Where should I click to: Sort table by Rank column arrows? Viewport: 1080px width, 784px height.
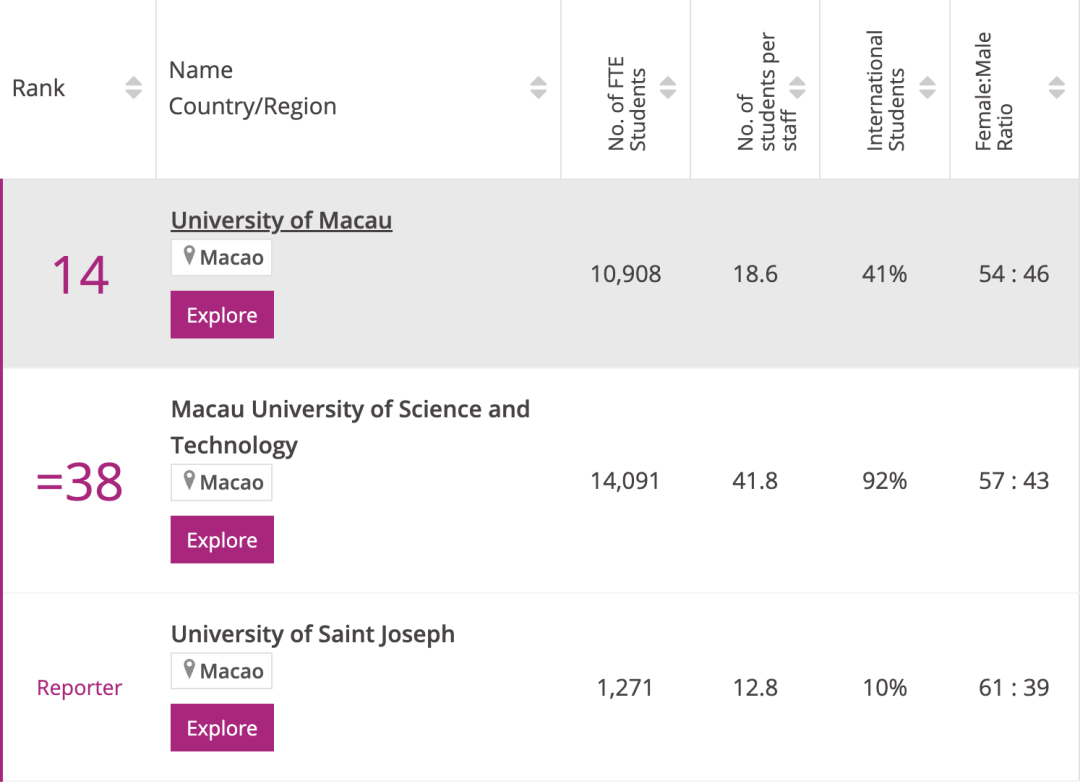coord(134,88)
